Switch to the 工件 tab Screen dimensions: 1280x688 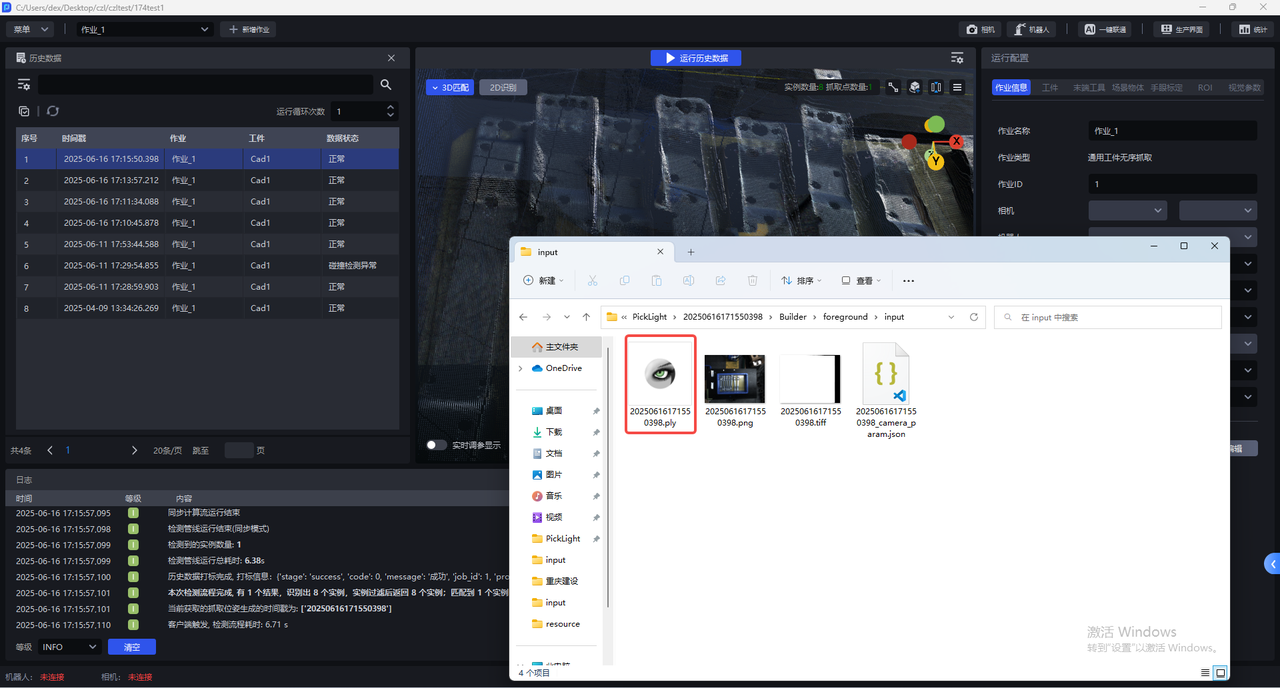pyautogui.click(x=1050, y=88)
